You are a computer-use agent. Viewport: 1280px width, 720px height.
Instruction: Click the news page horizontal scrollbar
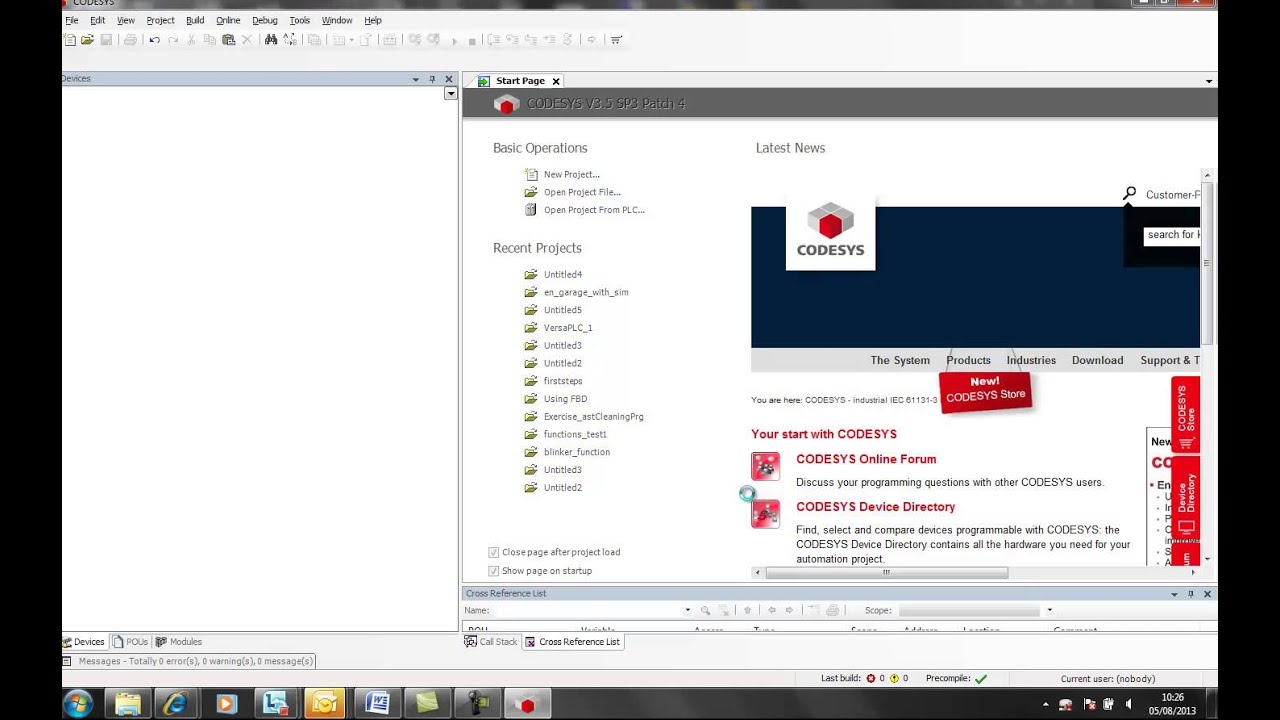(885, 573)
